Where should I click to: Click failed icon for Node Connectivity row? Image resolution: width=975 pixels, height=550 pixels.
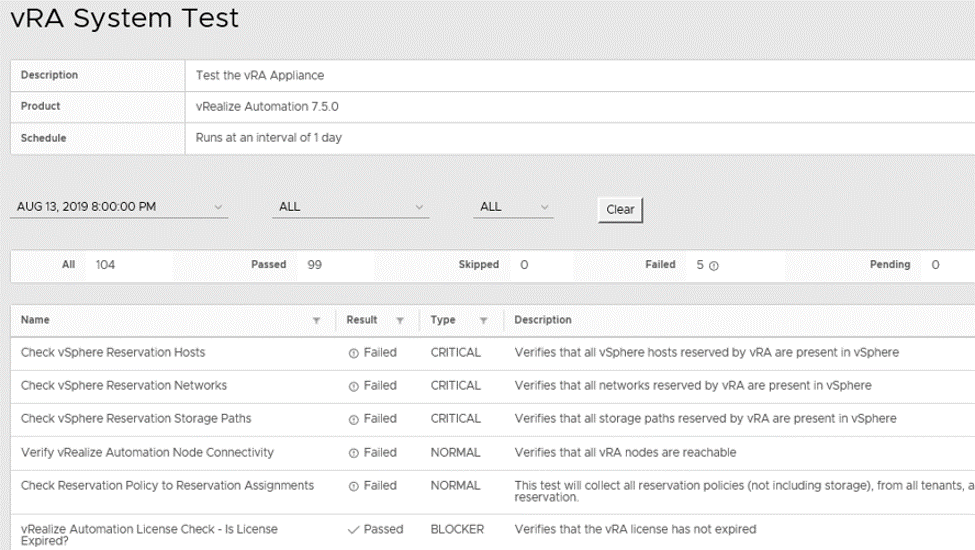pos(353,453)
